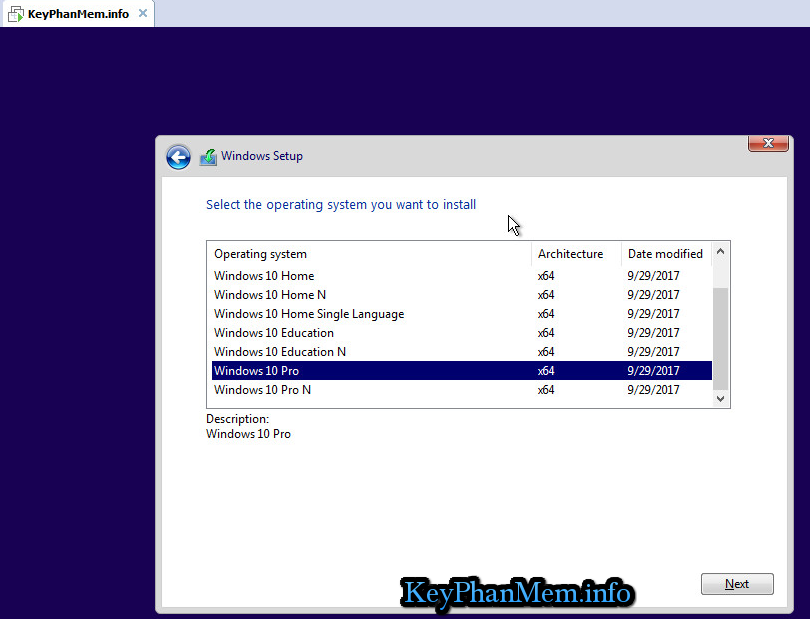Click the date in the Windows 10 Education row
The image size is (810, 619).
pos(653,333)
